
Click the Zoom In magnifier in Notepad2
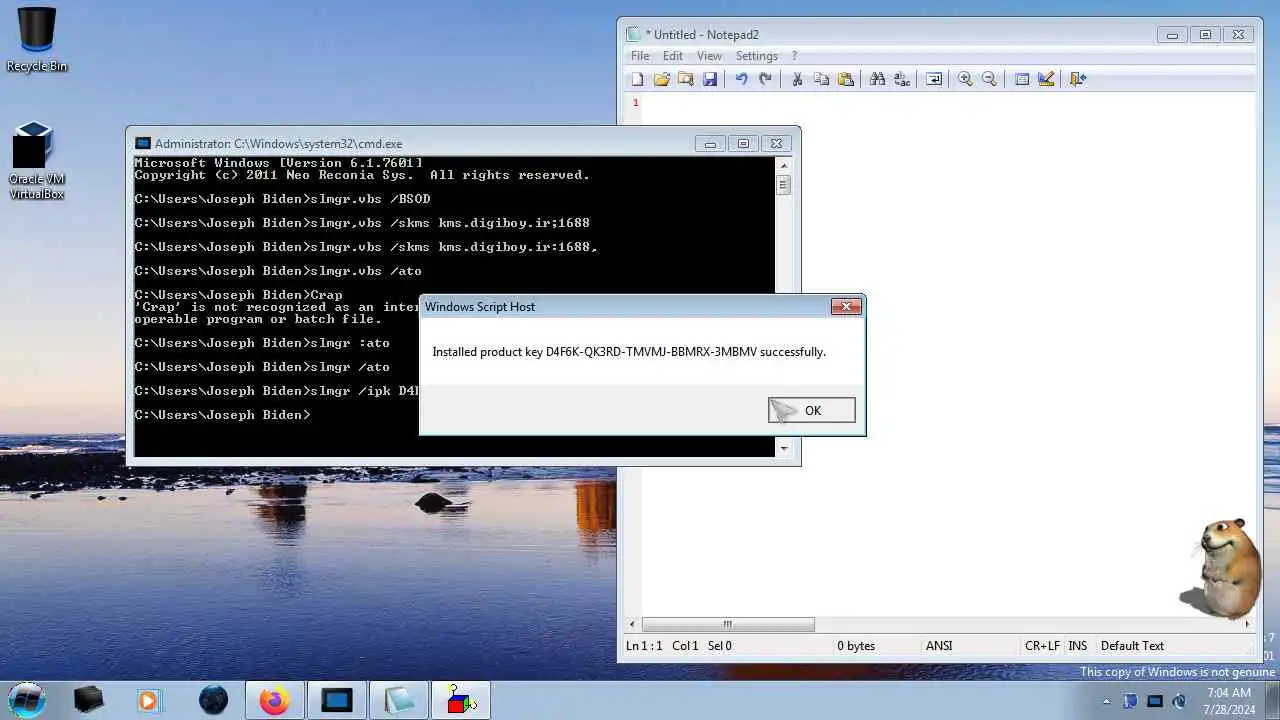click(x=965, y=79)
